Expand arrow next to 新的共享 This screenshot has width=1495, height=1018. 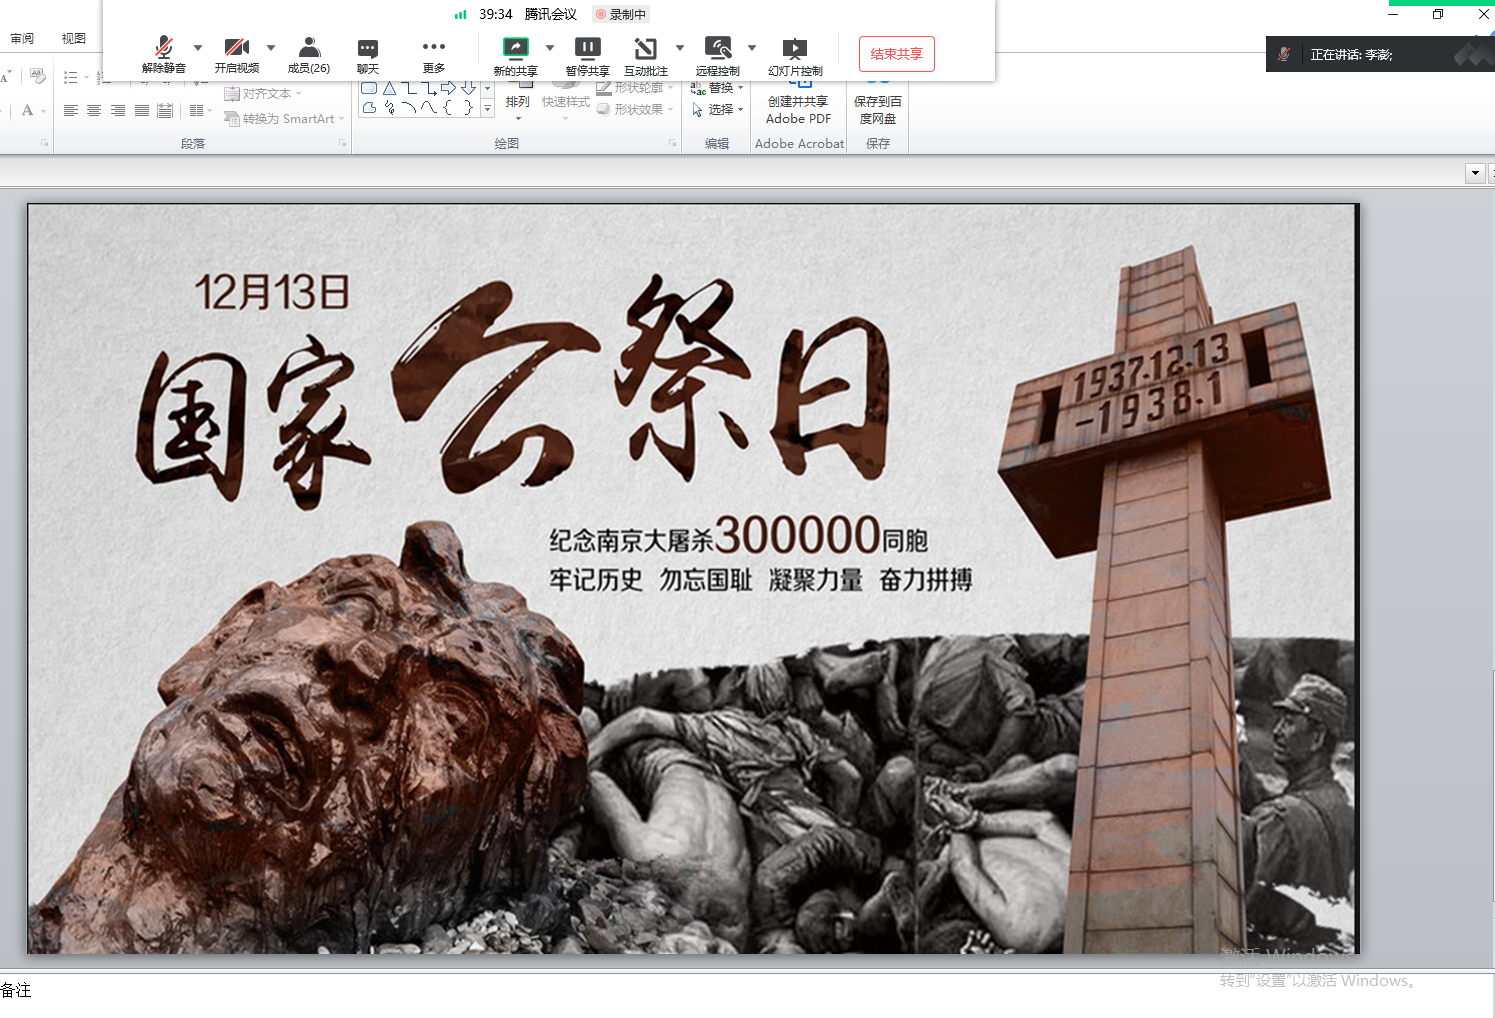coord(550,47)
